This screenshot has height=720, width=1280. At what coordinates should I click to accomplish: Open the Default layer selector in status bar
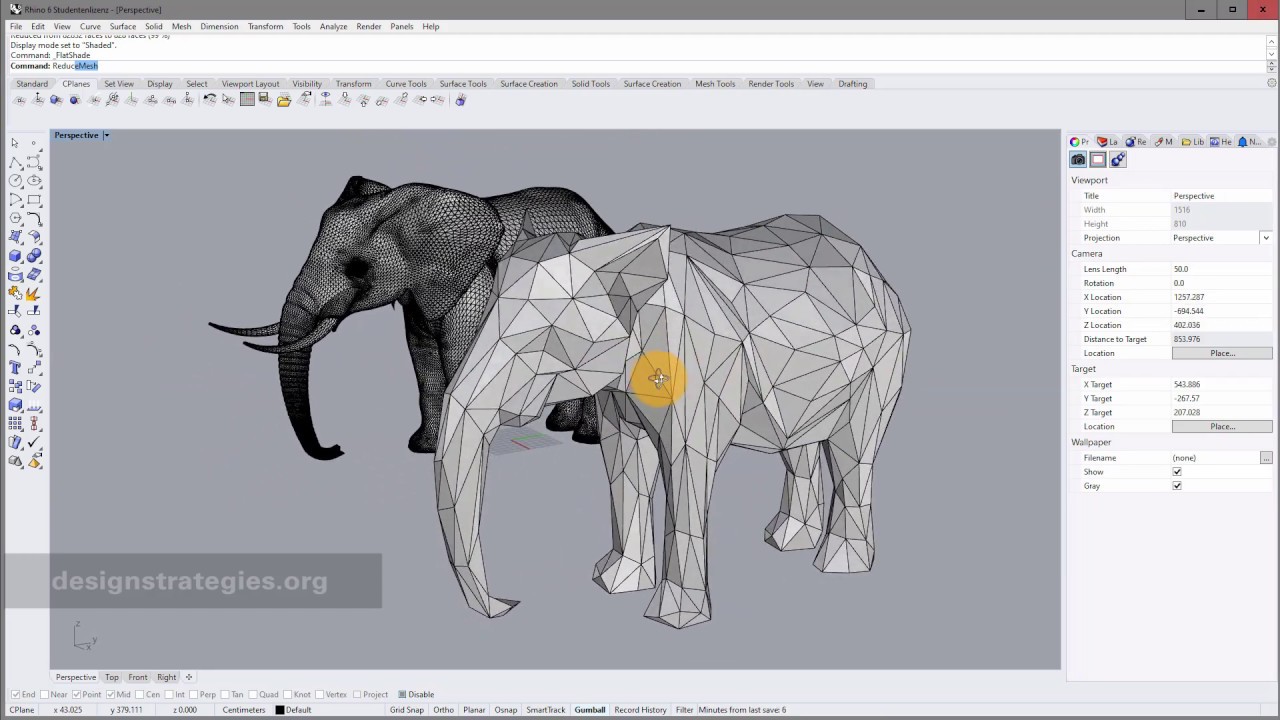point(293,710)
